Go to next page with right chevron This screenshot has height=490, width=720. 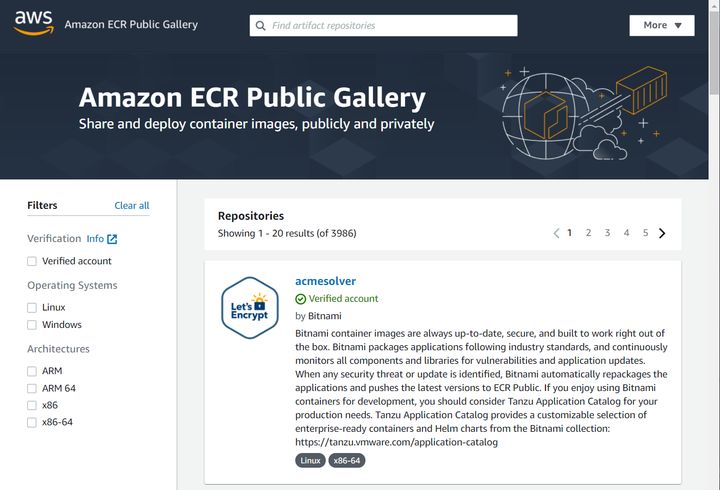tap(662, 233)
